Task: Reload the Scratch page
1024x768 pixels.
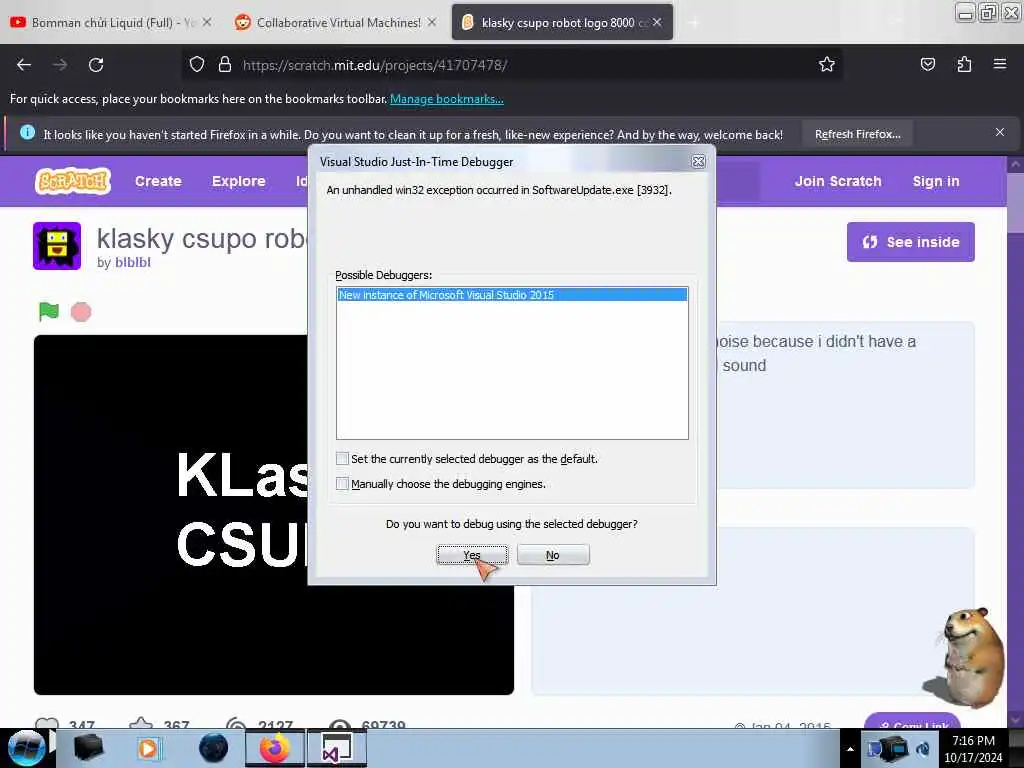Action: (x=96, y=65)
